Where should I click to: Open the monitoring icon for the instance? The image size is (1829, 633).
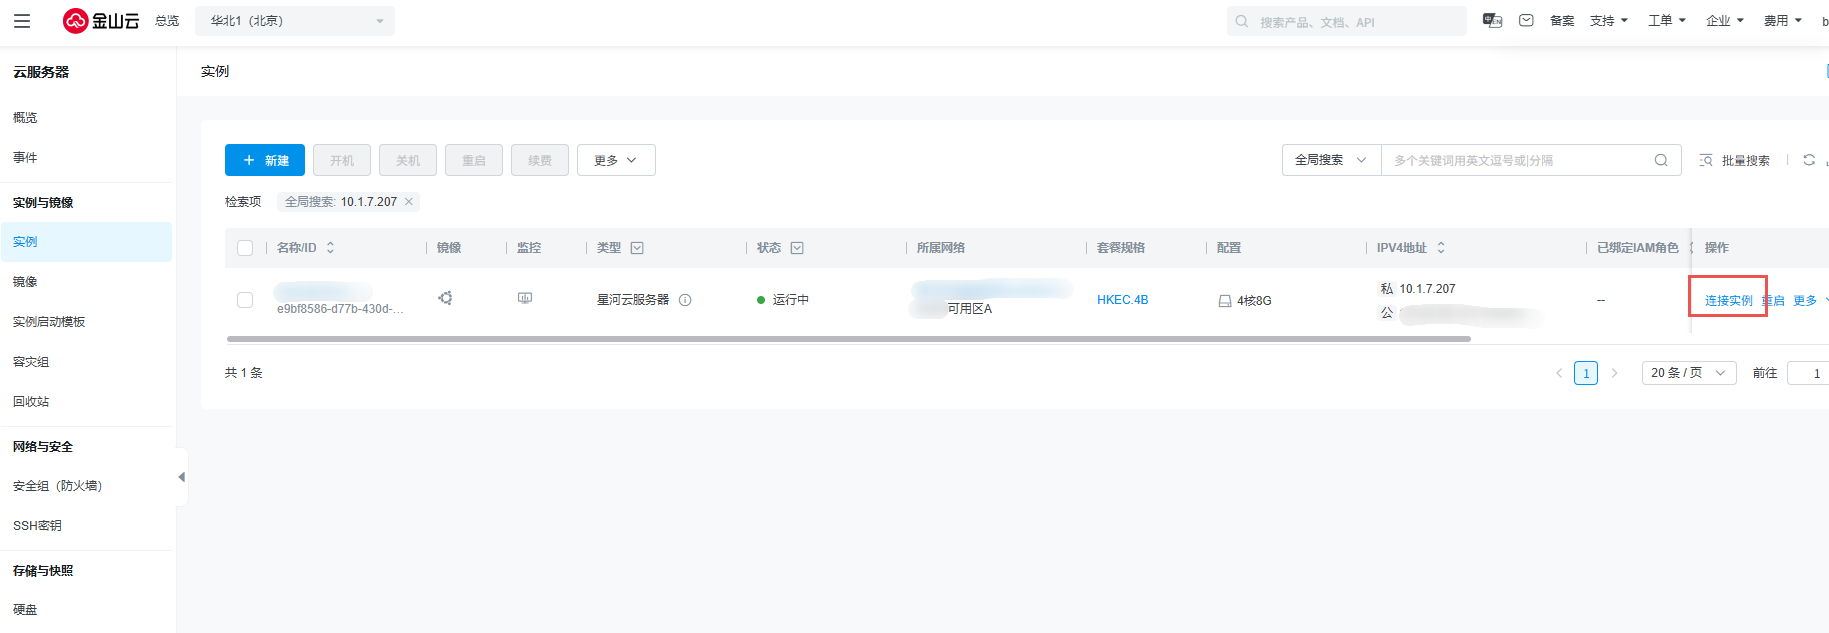[x=525, y=299]
